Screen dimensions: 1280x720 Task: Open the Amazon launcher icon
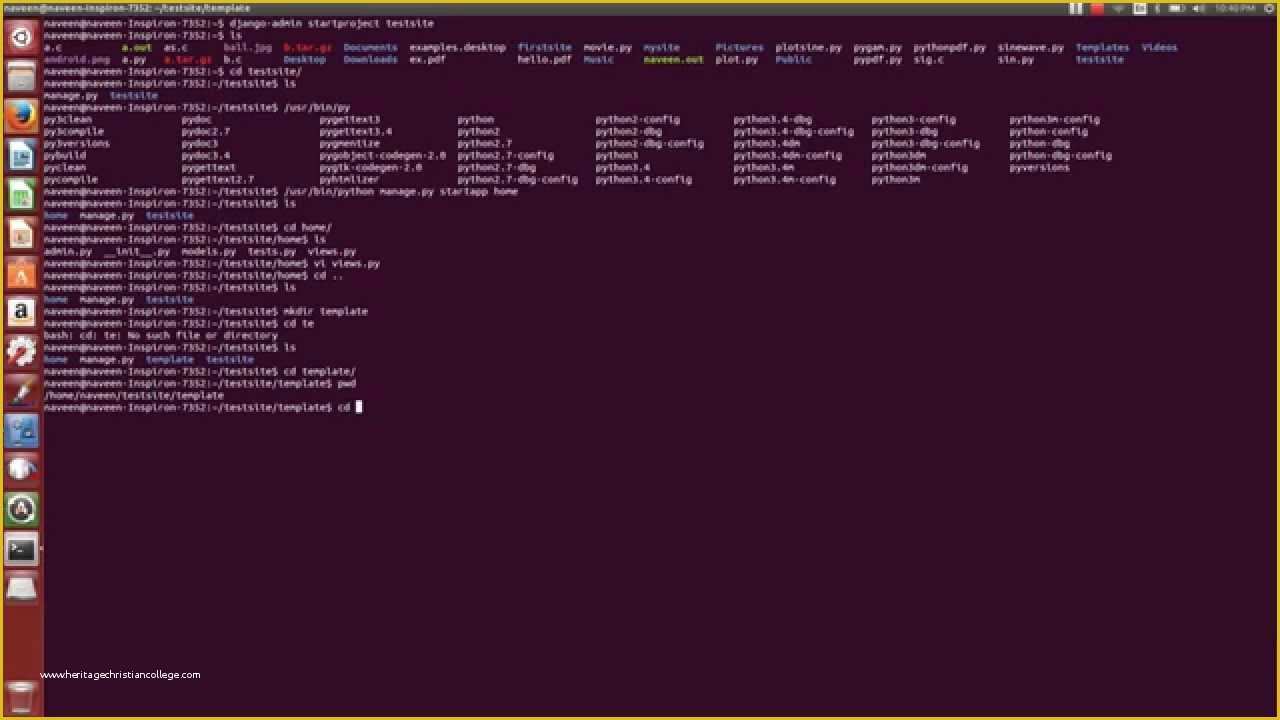21,312
